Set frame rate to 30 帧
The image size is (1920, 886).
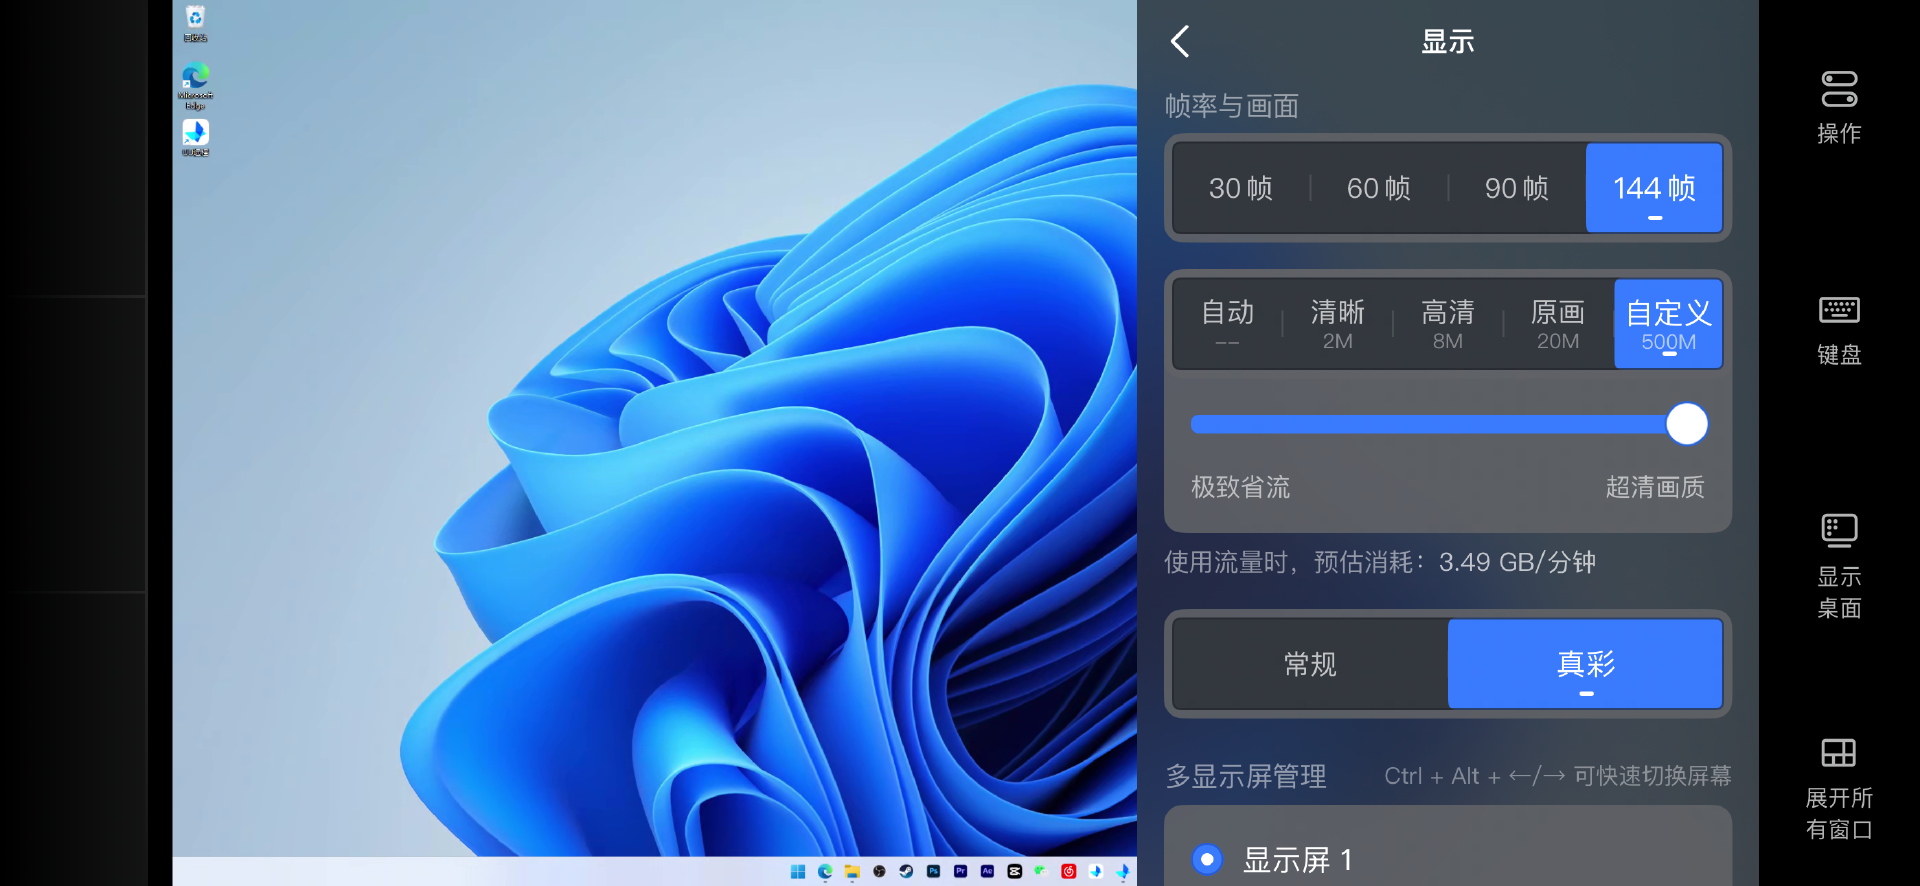pos(1241,188)
